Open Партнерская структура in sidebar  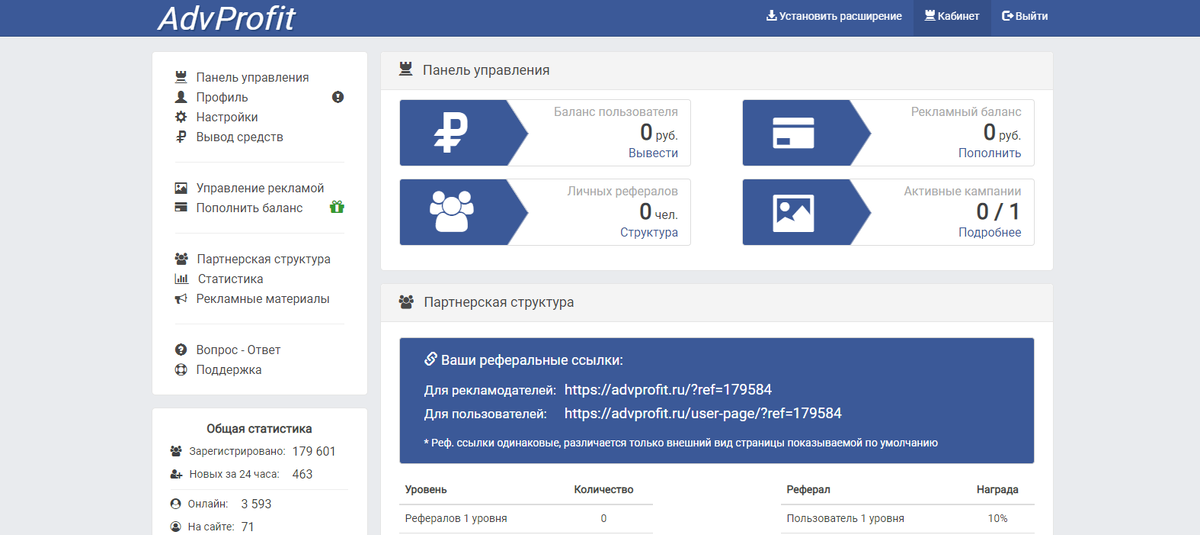(264, 259)
